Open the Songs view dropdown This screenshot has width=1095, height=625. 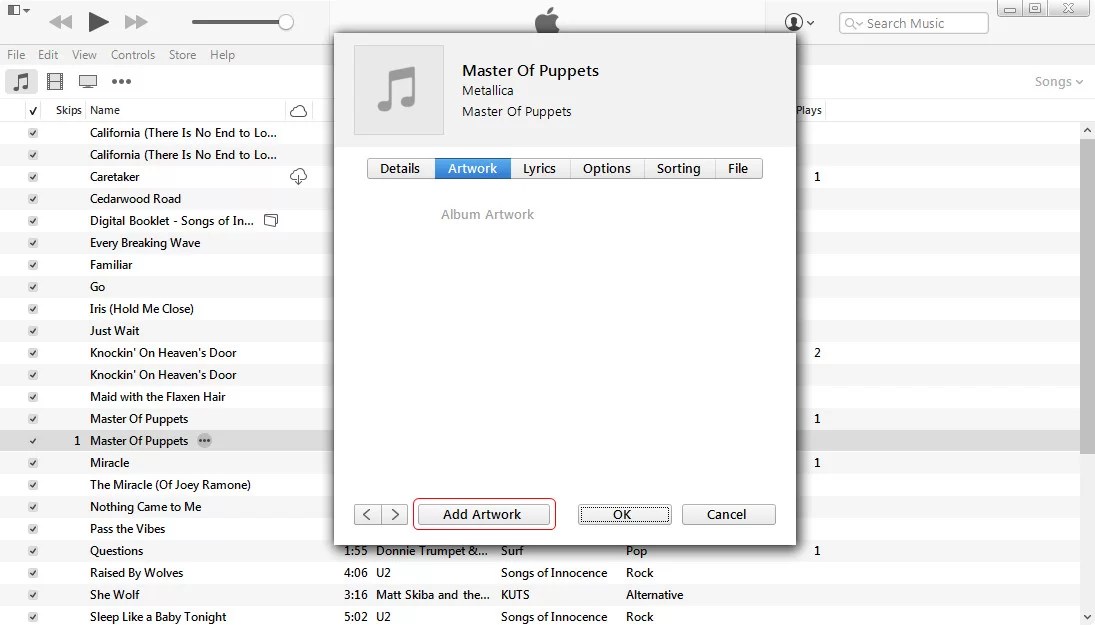coord(1058,82)
